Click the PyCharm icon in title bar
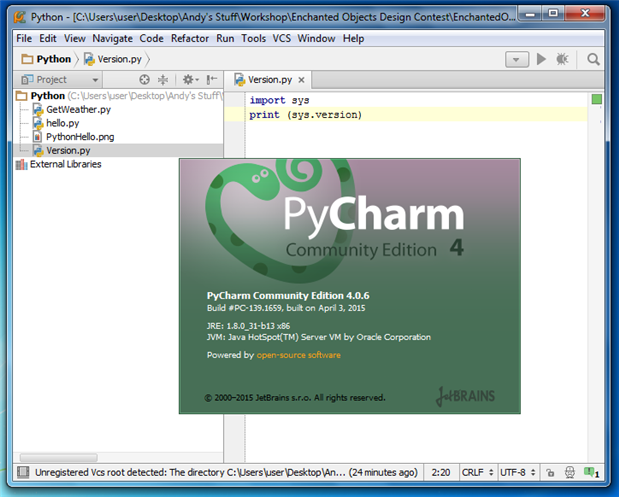 click(x=20, y=17)
